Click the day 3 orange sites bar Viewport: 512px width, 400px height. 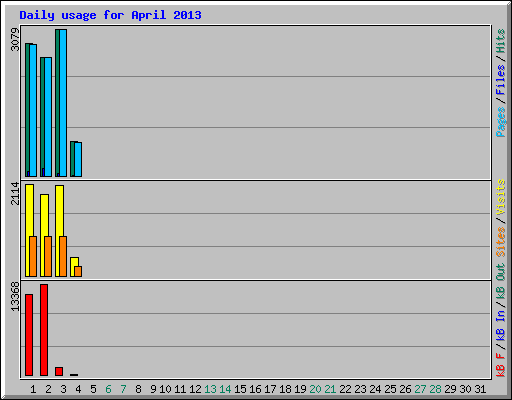click(63, 256)
